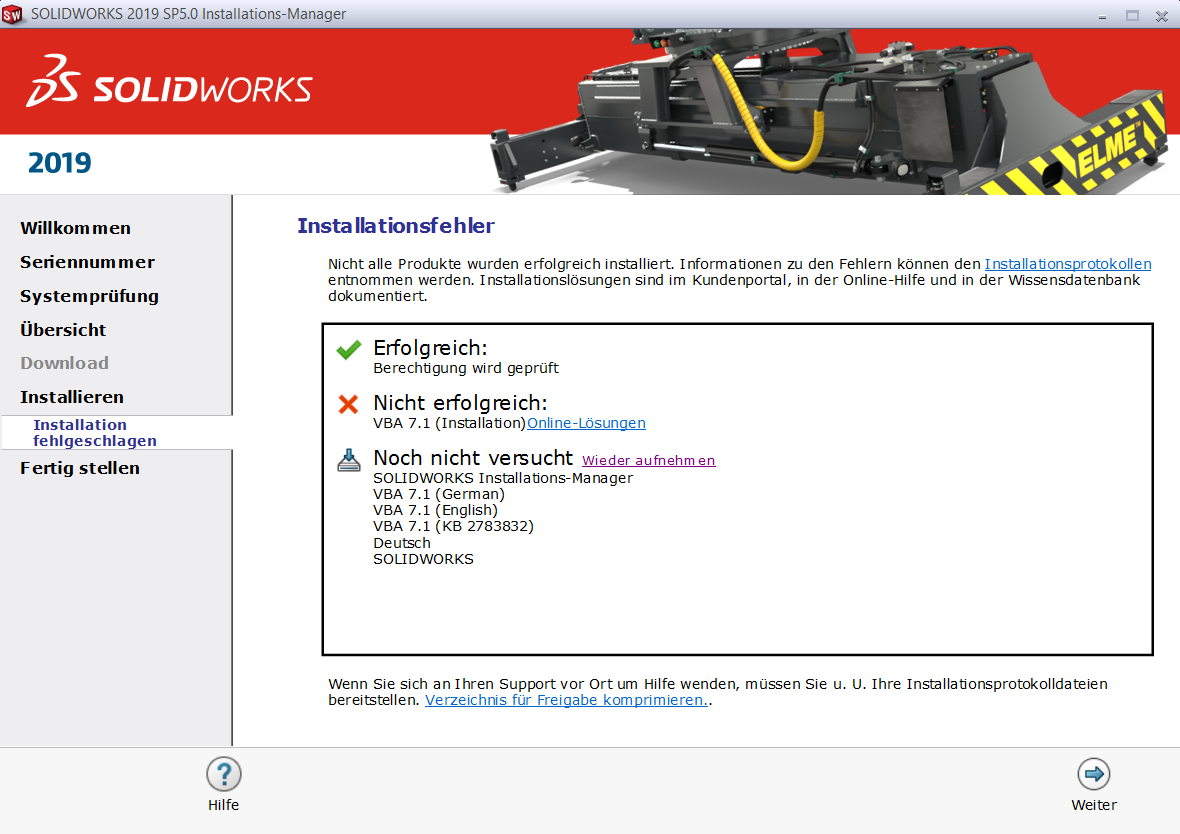The height and width of the screenshot is (834, 1180).
Task: Click the Wieder aufnehmen link
Action: pos(648,460)
